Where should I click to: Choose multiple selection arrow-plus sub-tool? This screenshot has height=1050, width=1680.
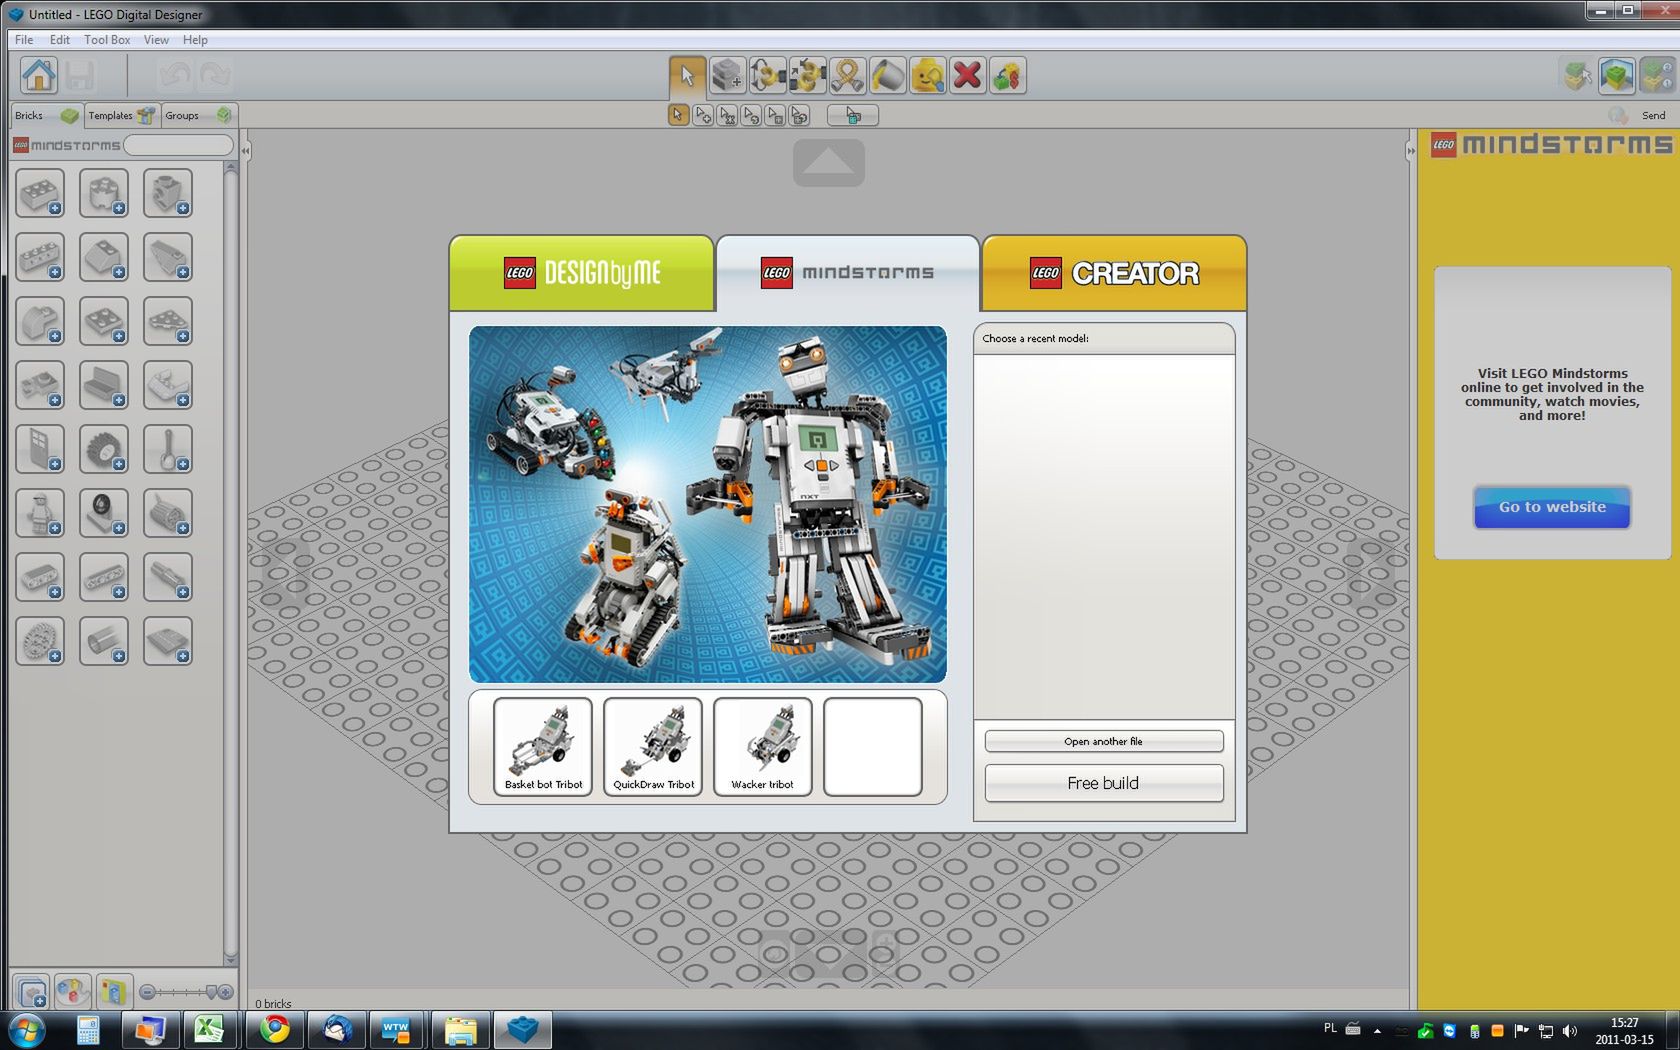pyautogui.click(x=703, y=116)
